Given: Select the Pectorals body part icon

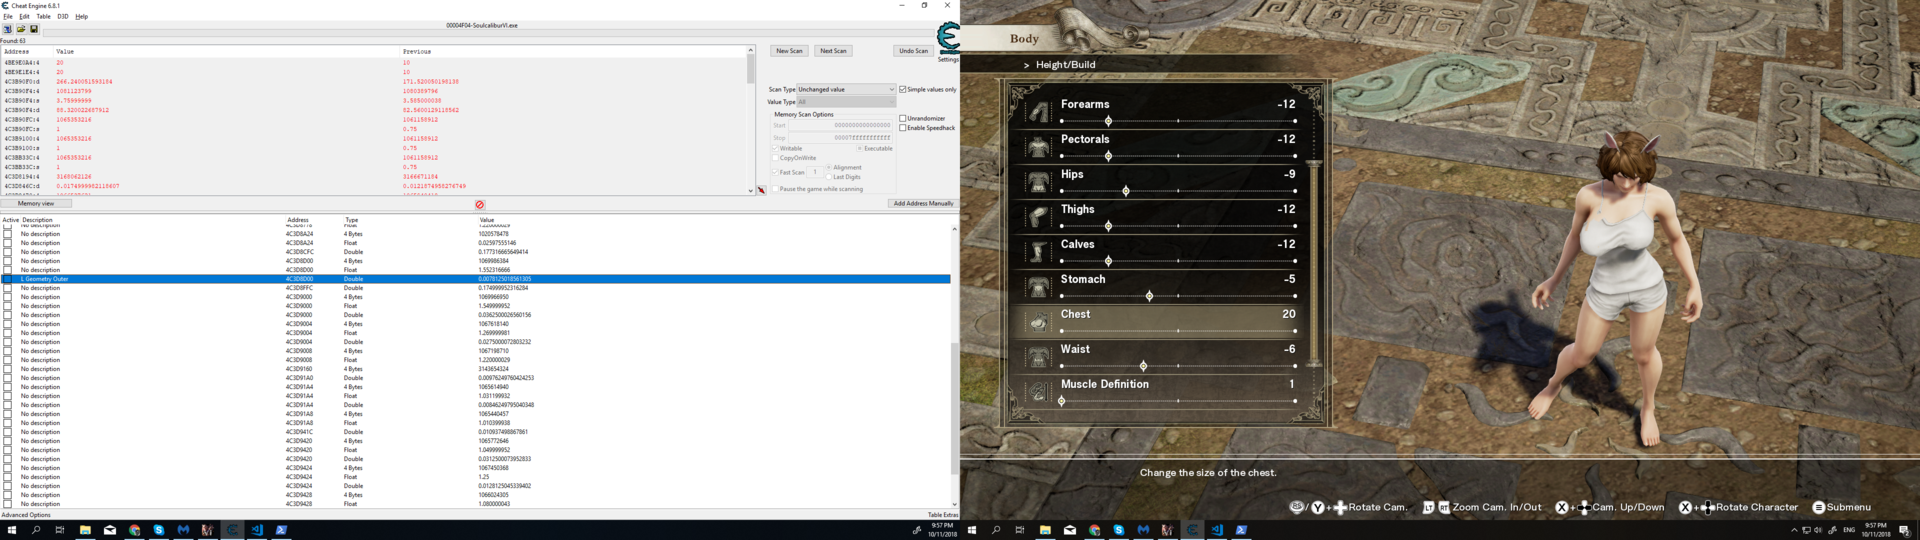Looking at the screenshot, I should (x=1039, y=146).
